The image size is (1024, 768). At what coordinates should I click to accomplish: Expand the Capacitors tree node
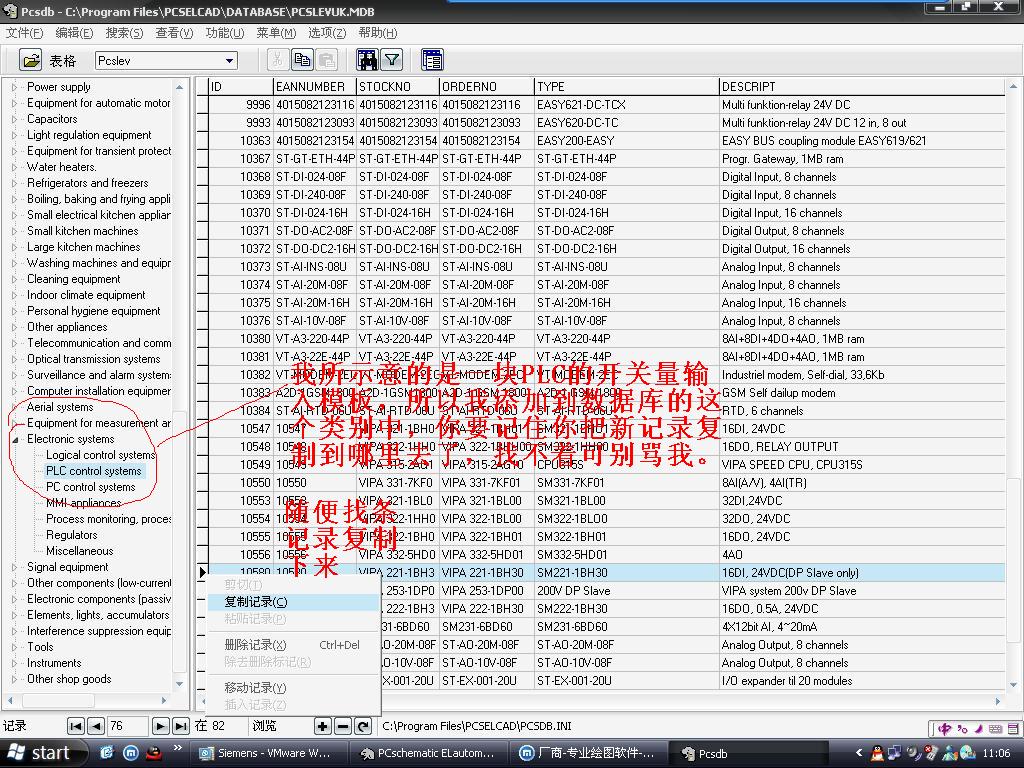coord(14,120)
